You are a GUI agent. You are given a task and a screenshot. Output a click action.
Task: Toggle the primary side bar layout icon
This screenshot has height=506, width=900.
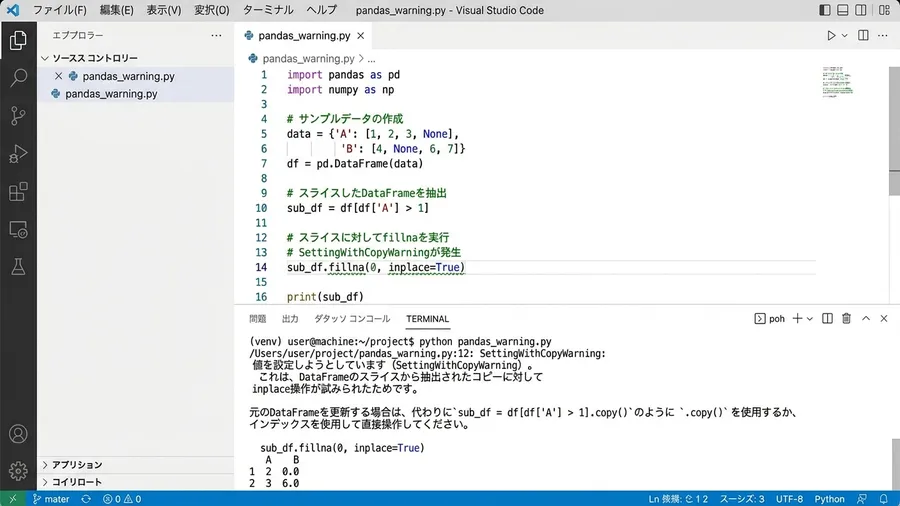click(x=824, y=10)
